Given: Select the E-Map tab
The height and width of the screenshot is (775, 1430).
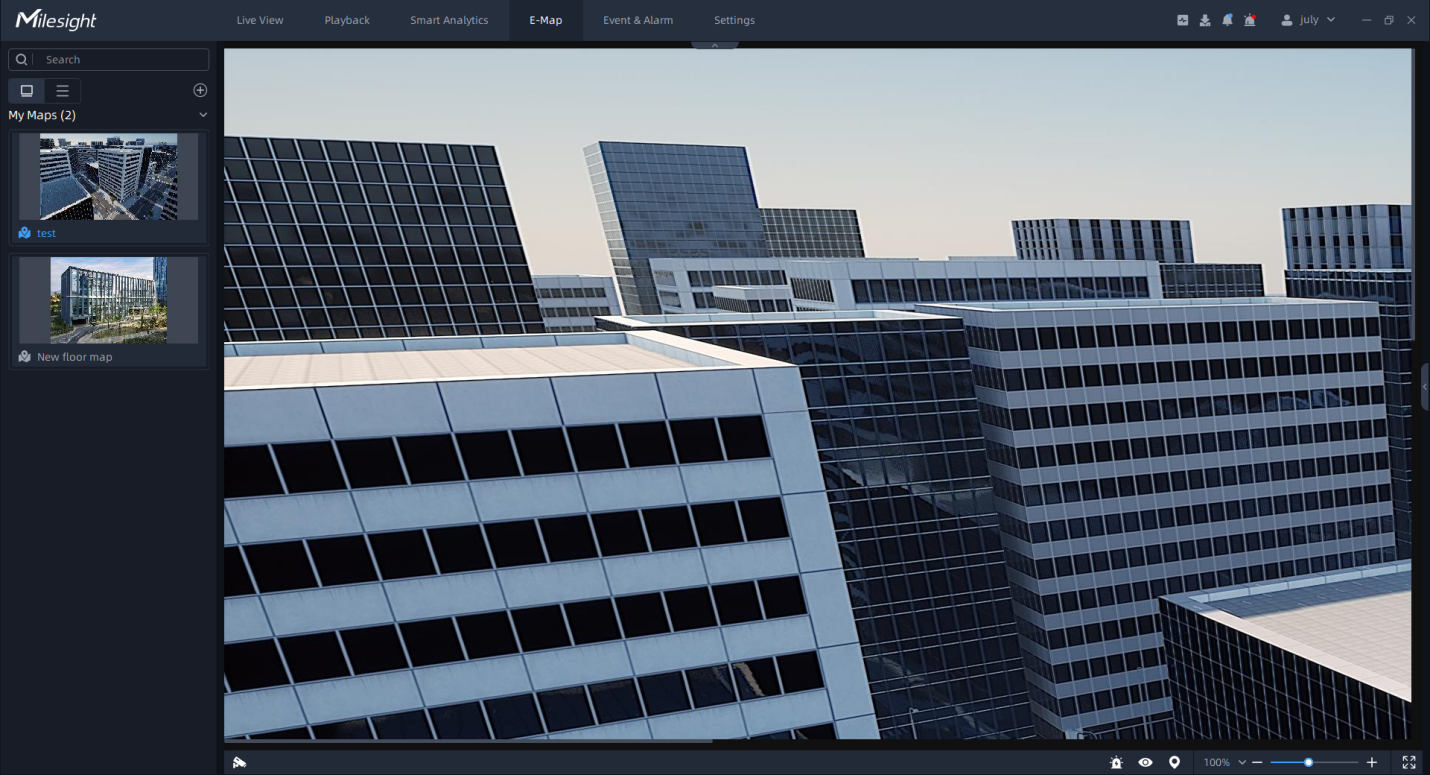Looking at the screenshot, I should pos(546,20).
